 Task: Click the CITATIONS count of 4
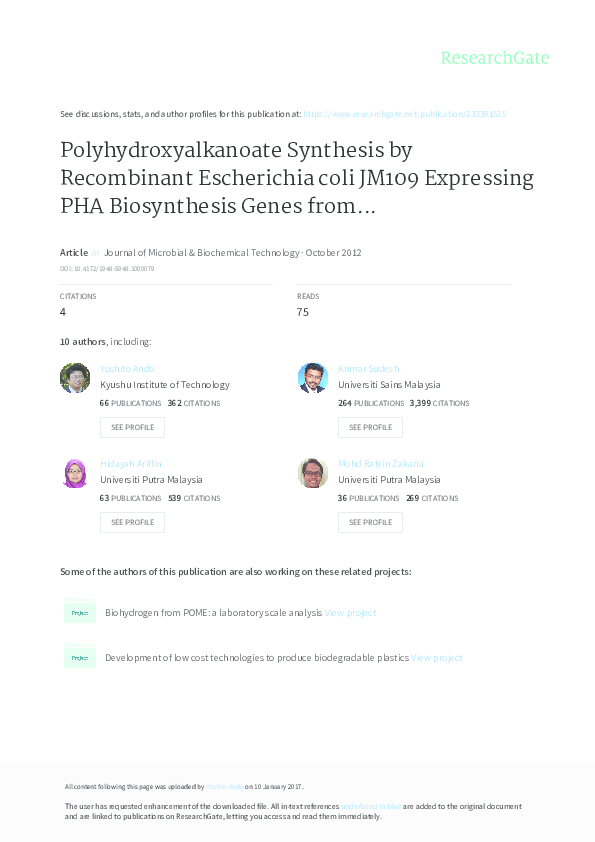tap(62, 312)
